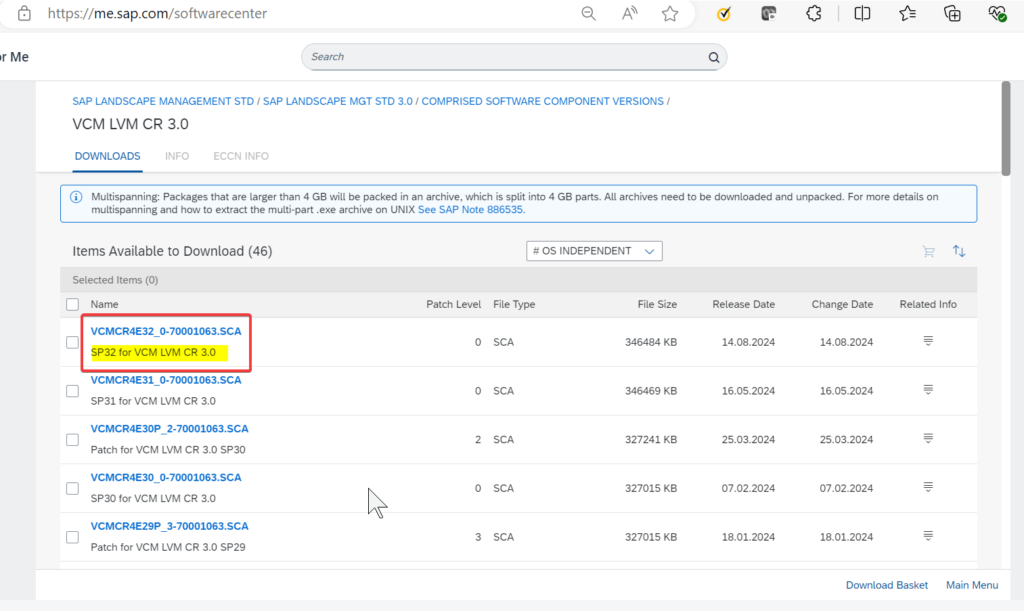
Task: Open the extensions puzzle piece icon
Action: coord(814,13)
